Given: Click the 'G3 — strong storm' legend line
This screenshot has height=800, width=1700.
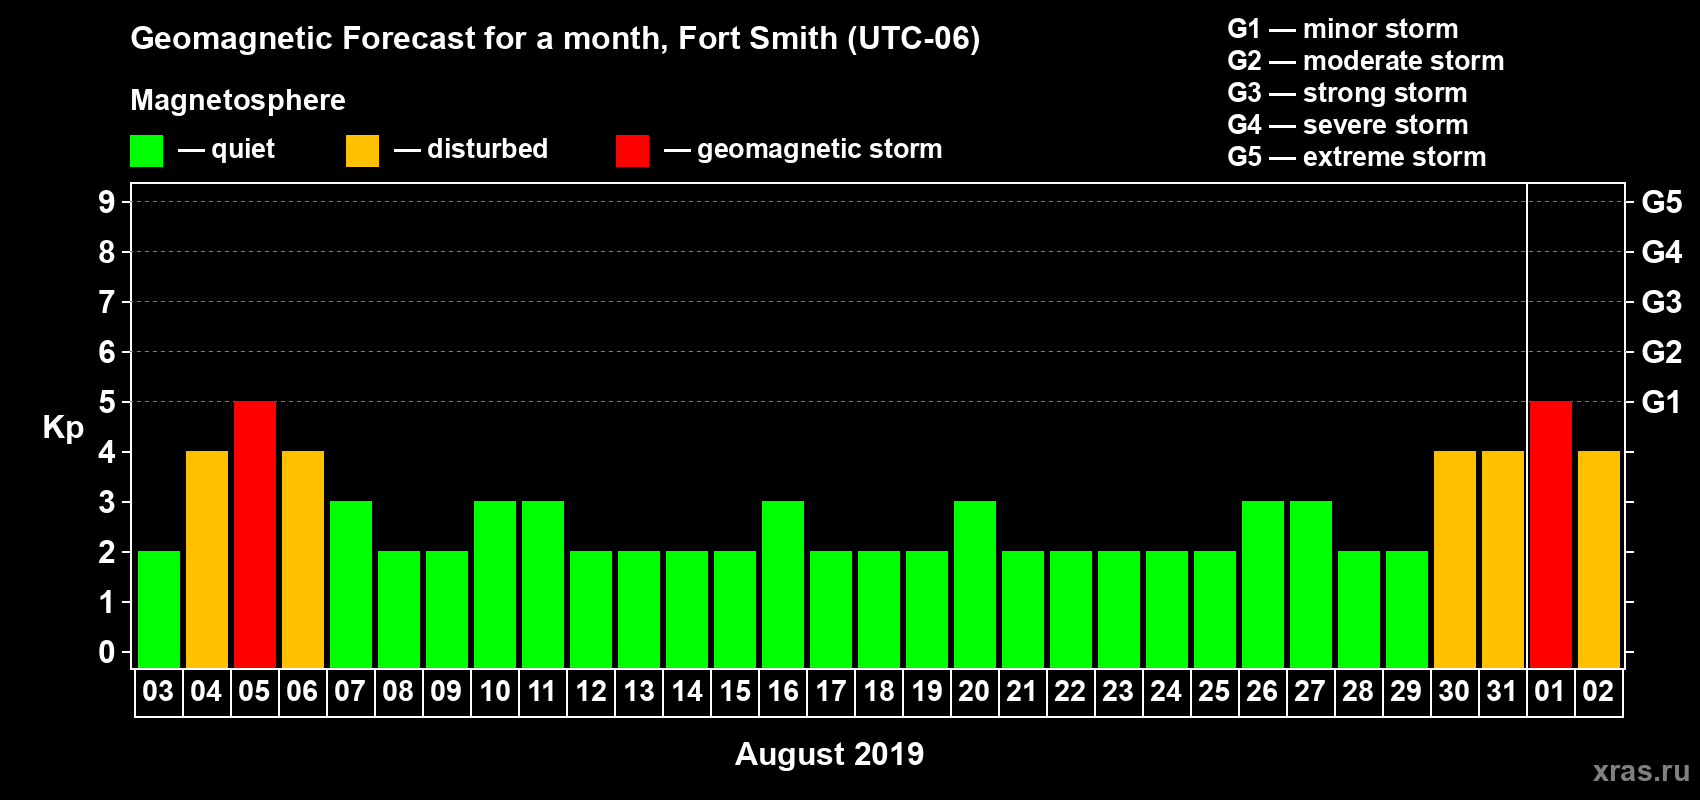Looking at the screenshot, I should pyautogui.click(x=1347, y=93).
